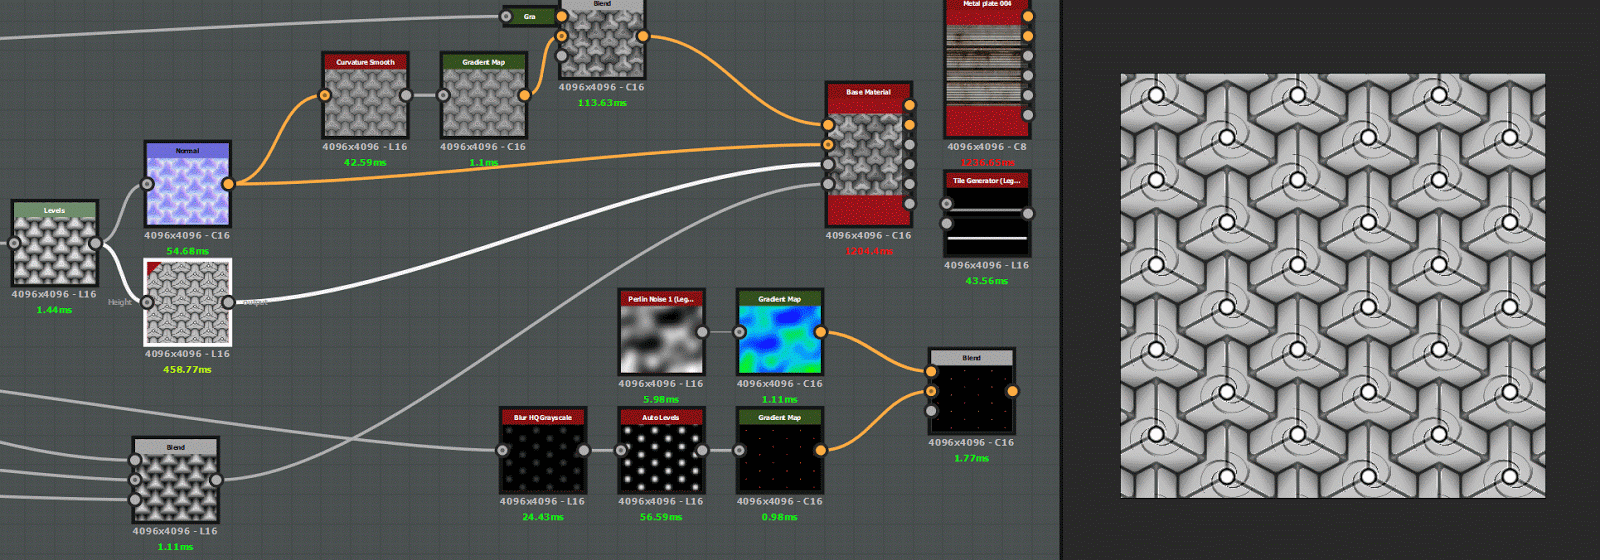Click the Height input connector of the selected node
Screen dimensions: 1600x560
point(147,302)
